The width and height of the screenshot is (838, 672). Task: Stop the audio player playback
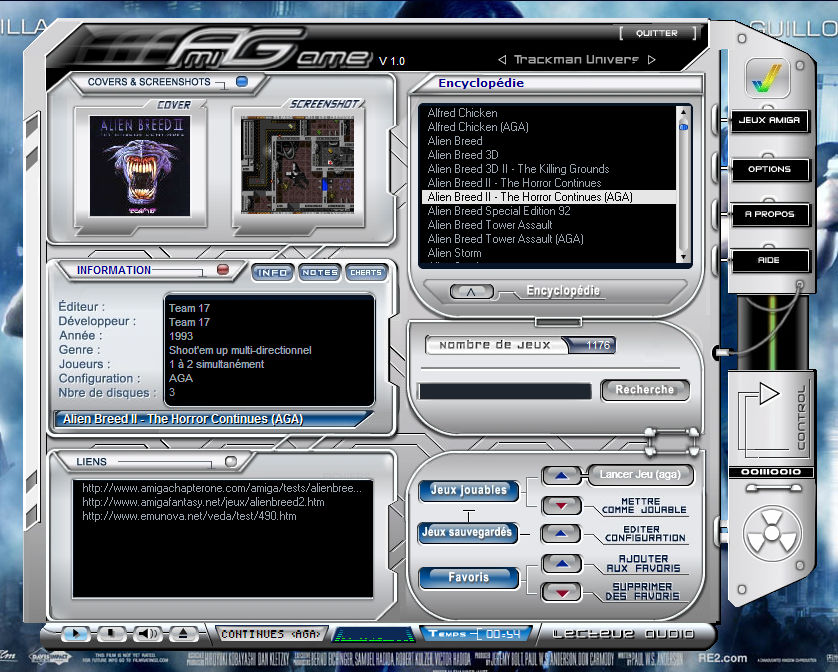click(x=111, y=634)
